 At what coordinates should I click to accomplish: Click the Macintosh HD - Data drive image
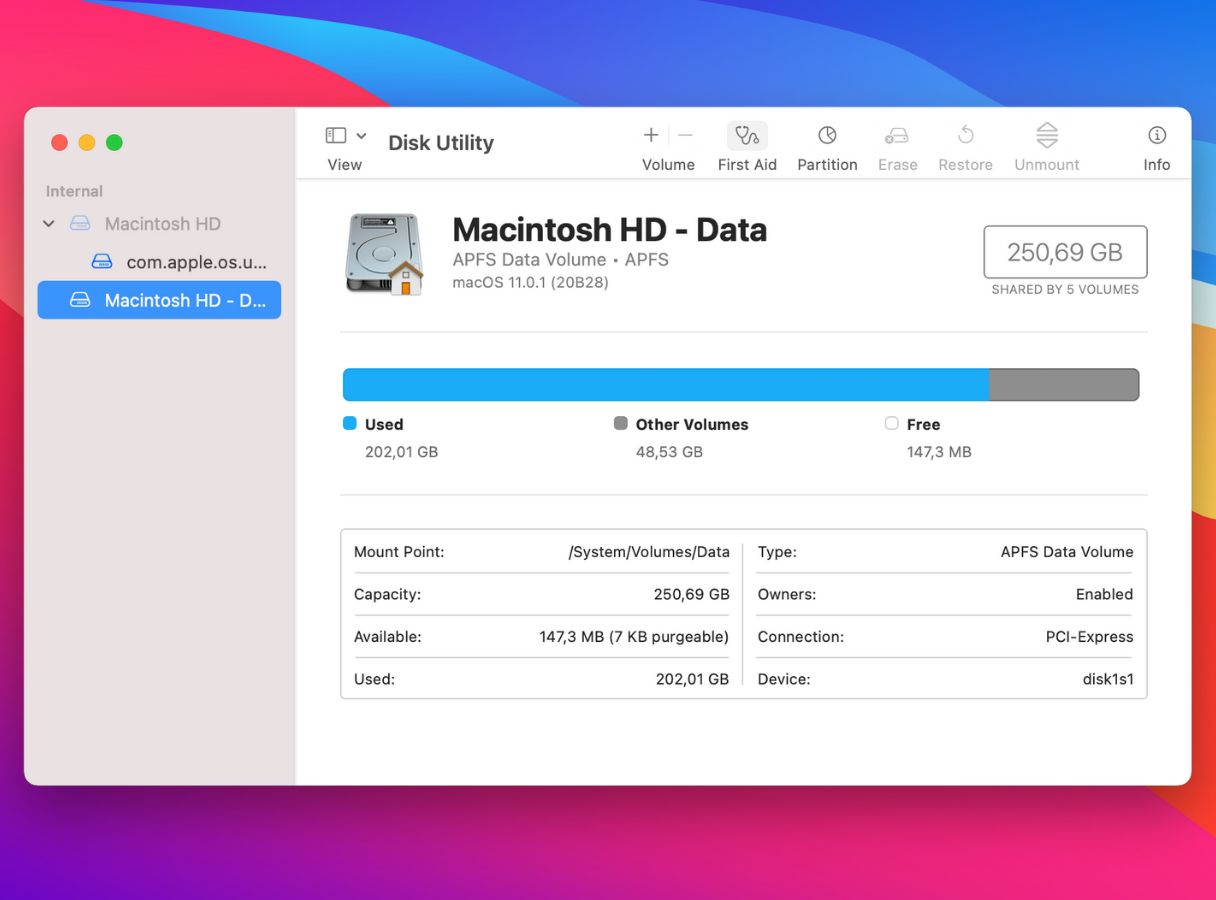[384, 254]
